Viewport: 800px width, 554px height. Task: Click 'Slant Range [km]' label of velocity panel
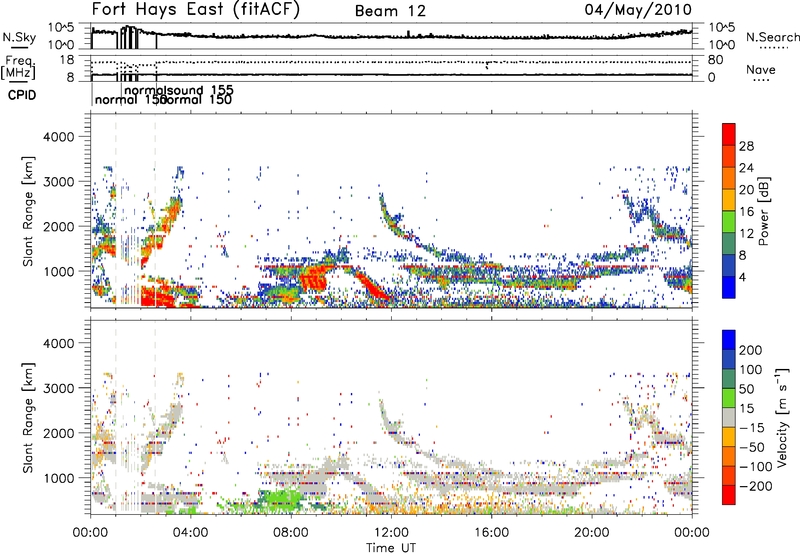[x=28, y=417]
